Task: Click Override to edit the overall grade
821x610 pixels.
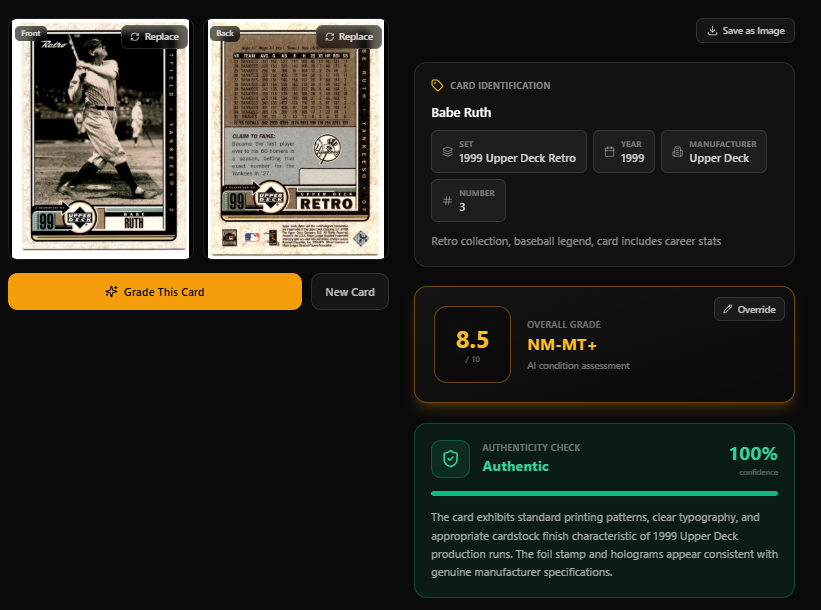Action: [749, 309]
